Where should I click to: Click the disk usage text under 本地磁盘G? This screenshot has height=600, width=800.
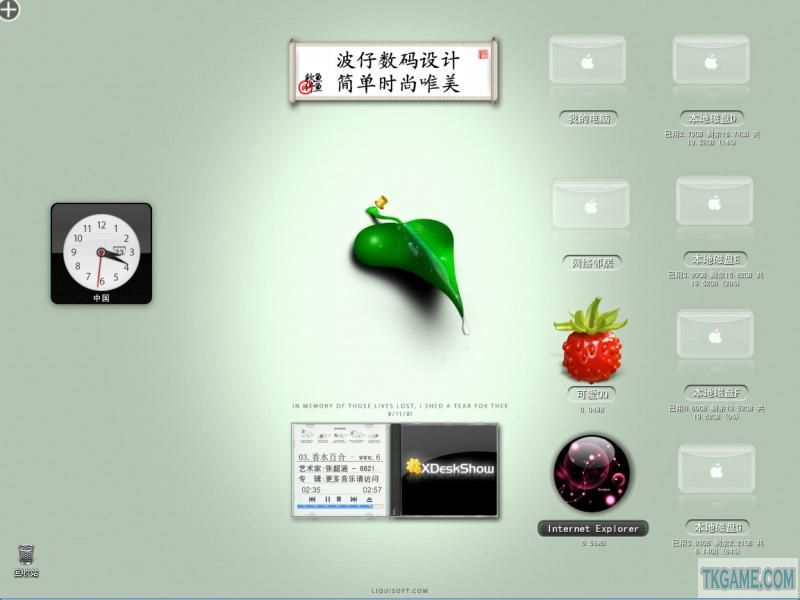point(717,547)
